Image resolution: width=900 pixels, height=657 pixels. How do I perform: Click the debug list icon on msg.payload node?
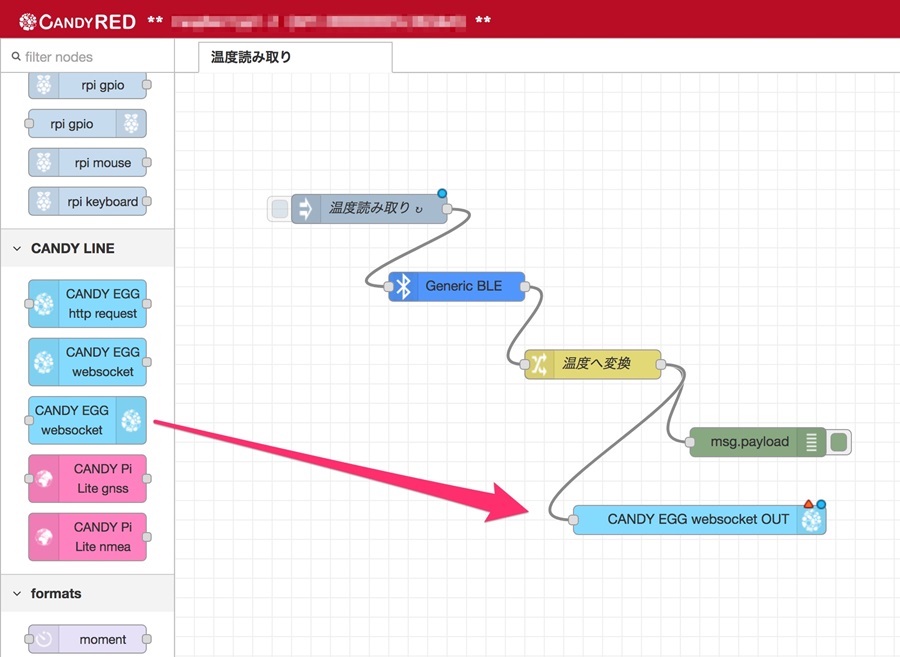click(811, 442)
